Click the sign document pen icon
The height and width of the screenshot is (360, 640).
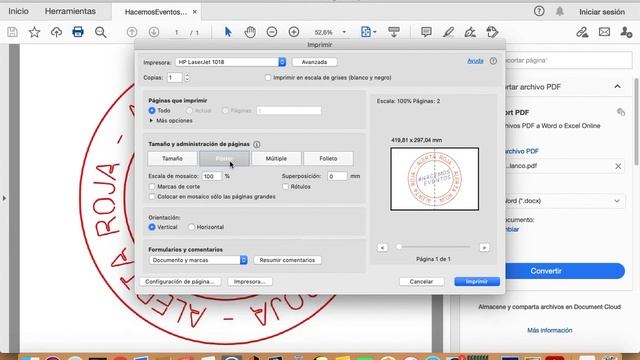470,32
